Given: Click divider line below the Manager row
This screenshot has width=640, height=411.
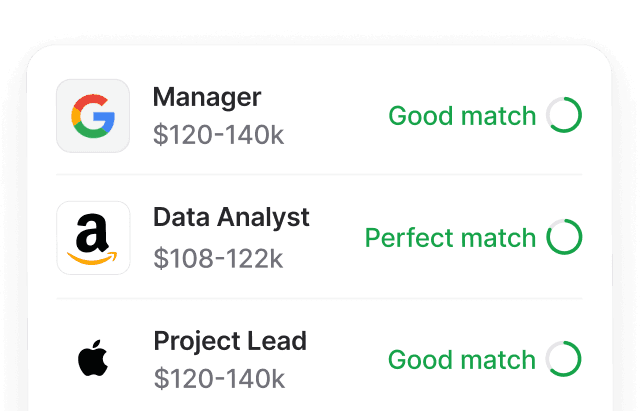Looking at the screenshot, I should point(319,175).
